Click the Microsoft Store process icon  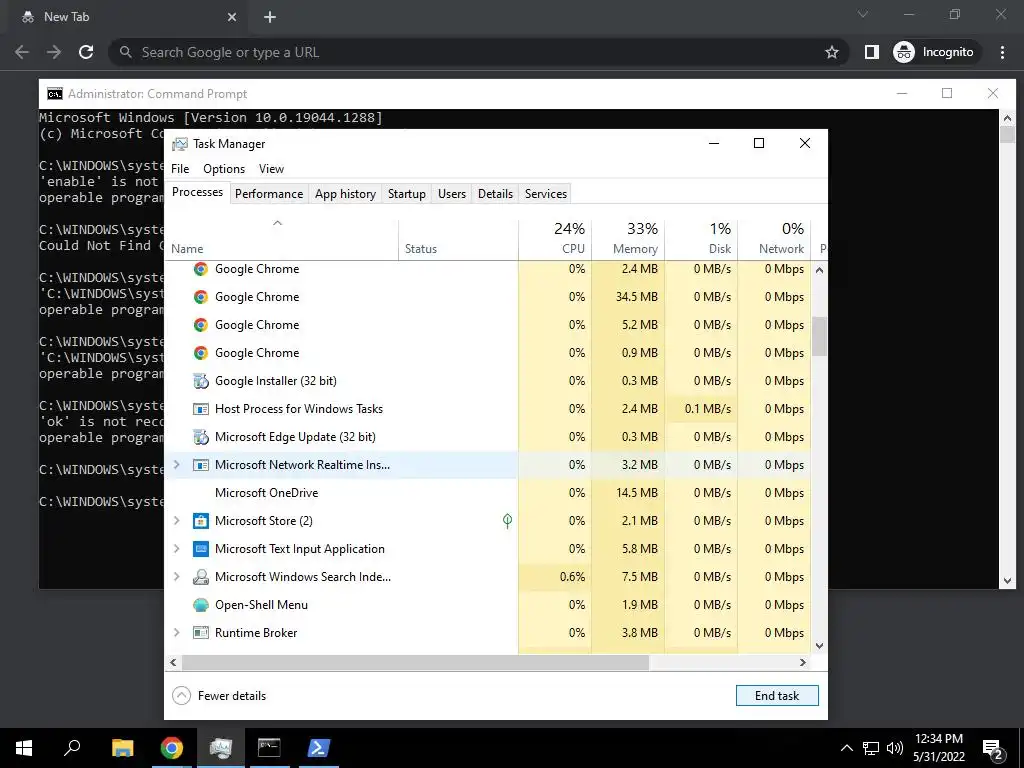click(x=200, y=521)
